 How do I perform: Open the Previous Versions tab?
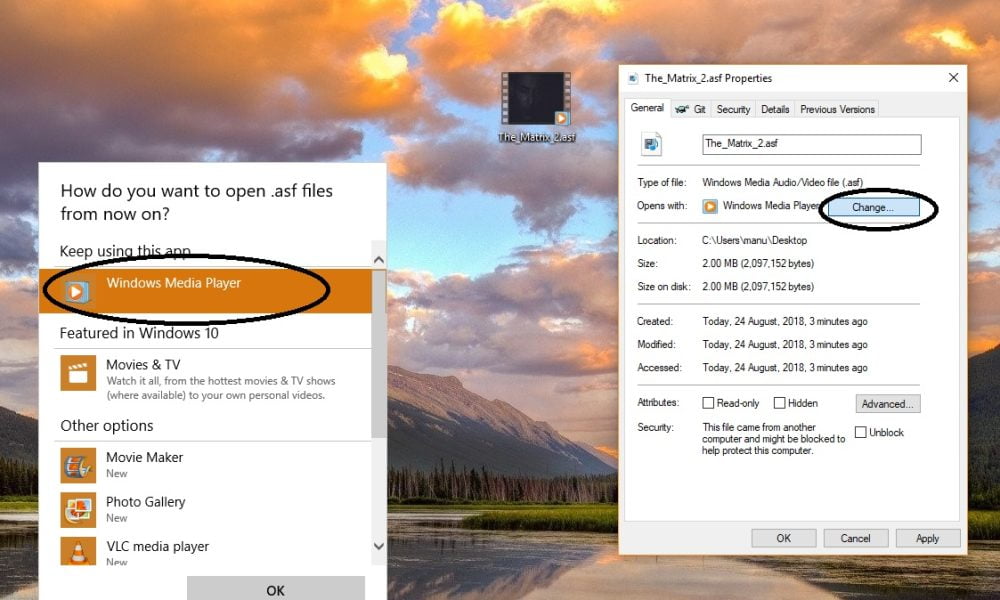[x=837, y=109]
